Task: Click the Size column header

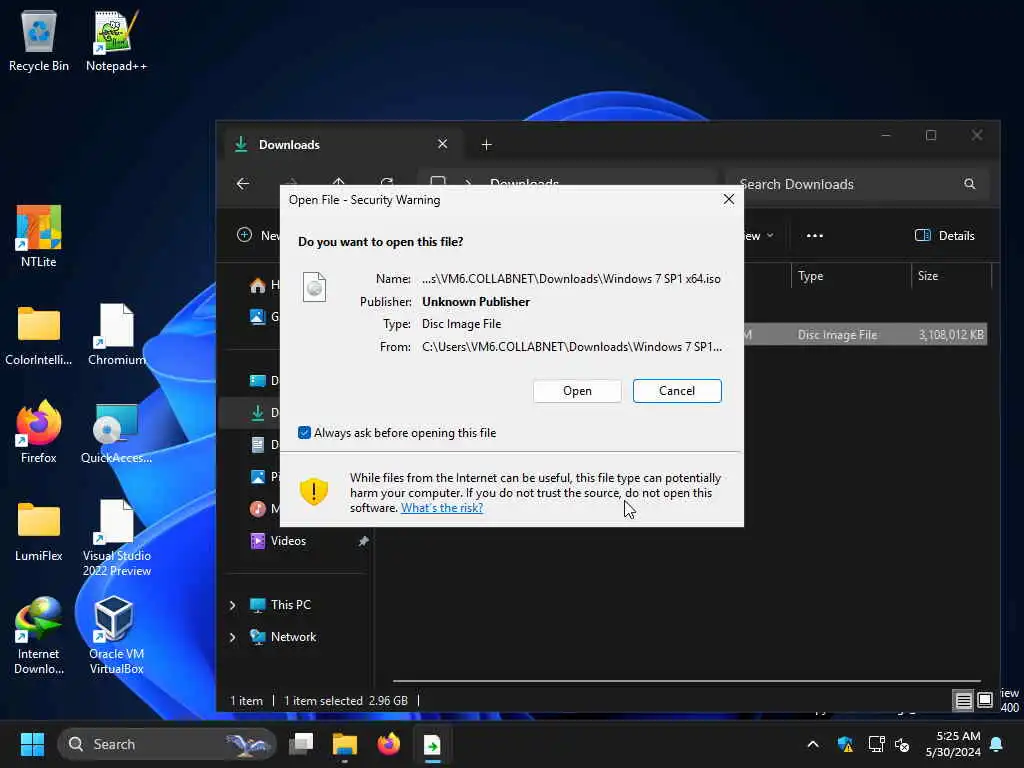Action: point(951,276)
